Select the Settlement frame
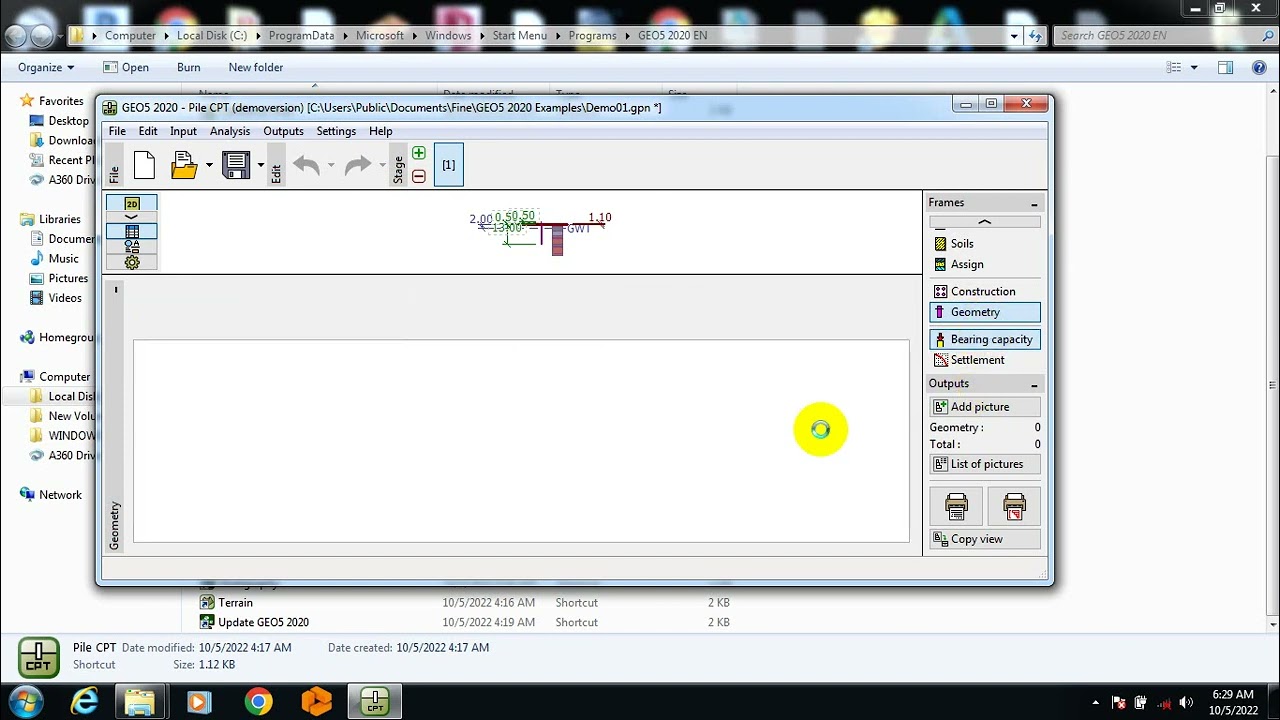 coord(985,360)
